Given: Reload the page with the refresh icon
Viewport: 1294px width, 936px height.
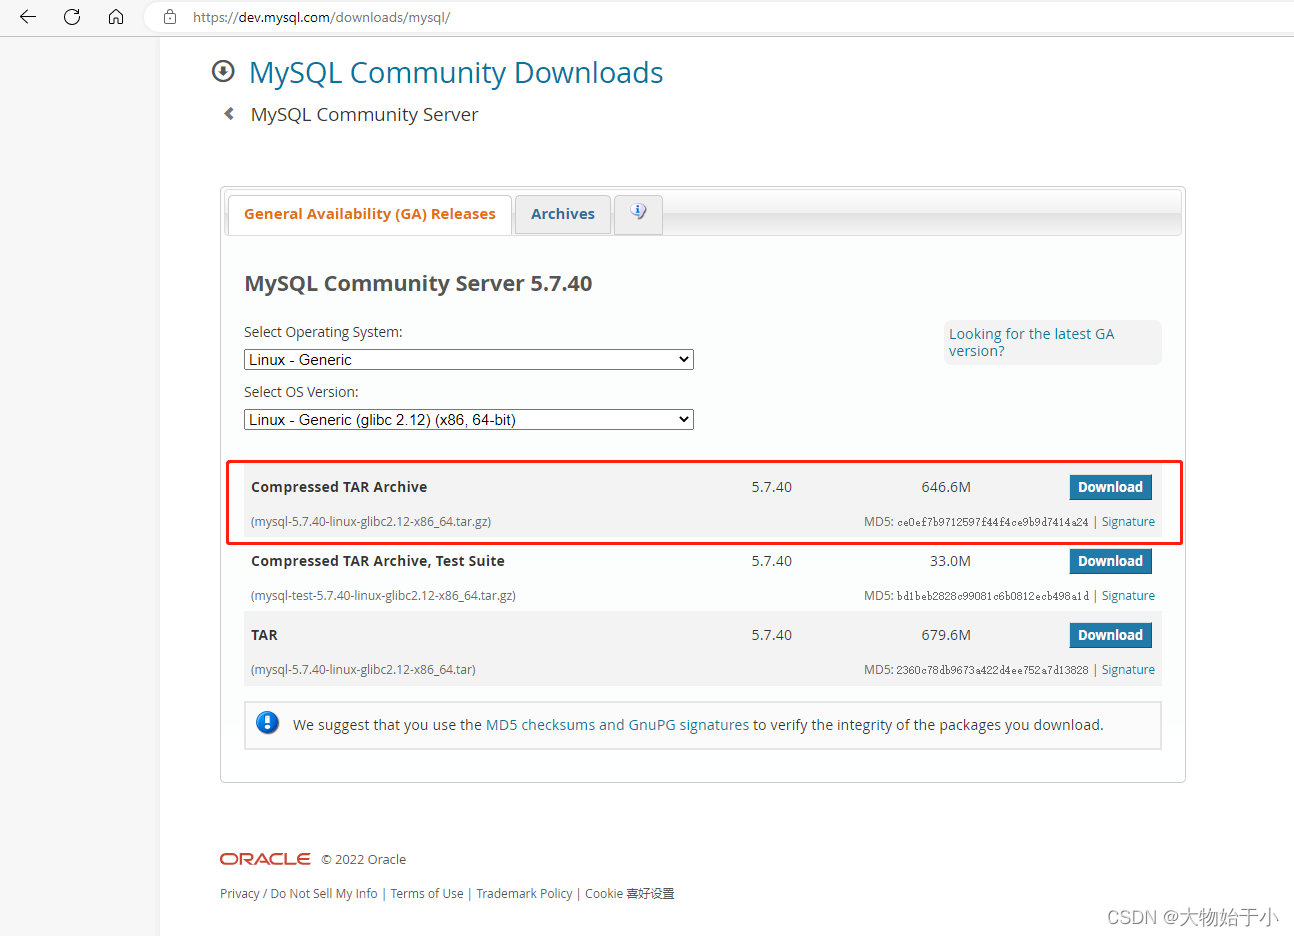Looking at the screenshot, I should [72, 17].
